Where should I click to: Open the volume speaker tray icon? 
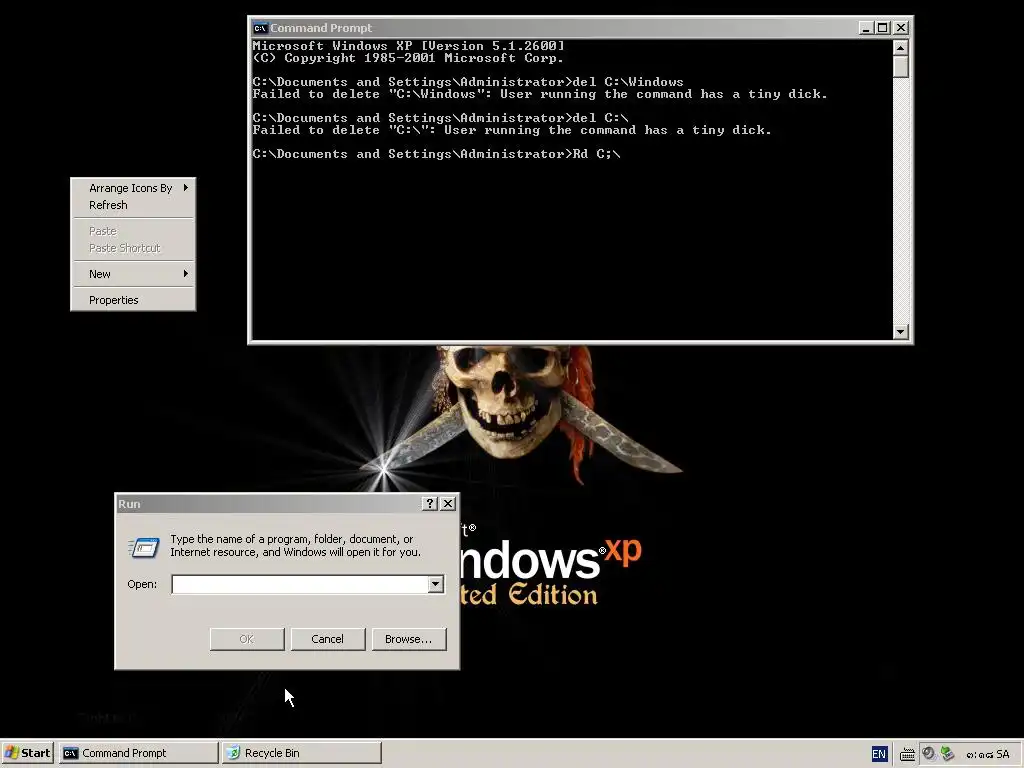(x=929, y=754)
